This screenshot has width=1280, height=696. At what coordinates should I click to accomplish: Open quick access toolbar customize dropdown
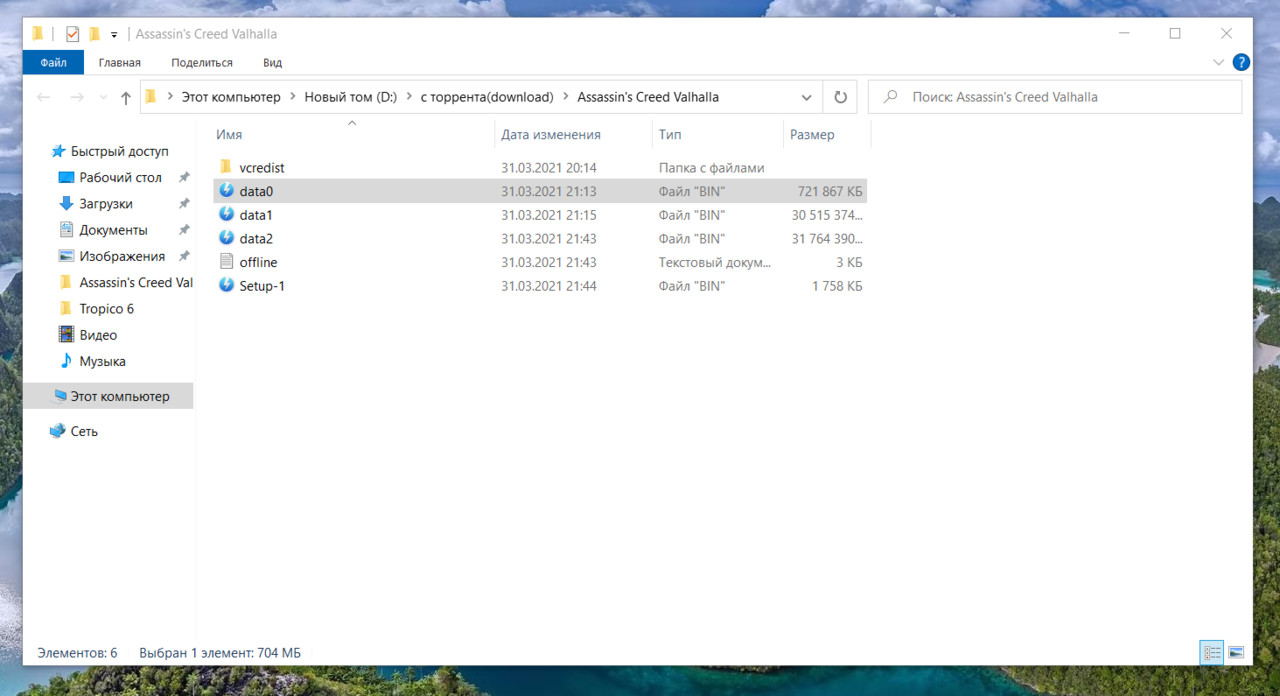[114, 35]
